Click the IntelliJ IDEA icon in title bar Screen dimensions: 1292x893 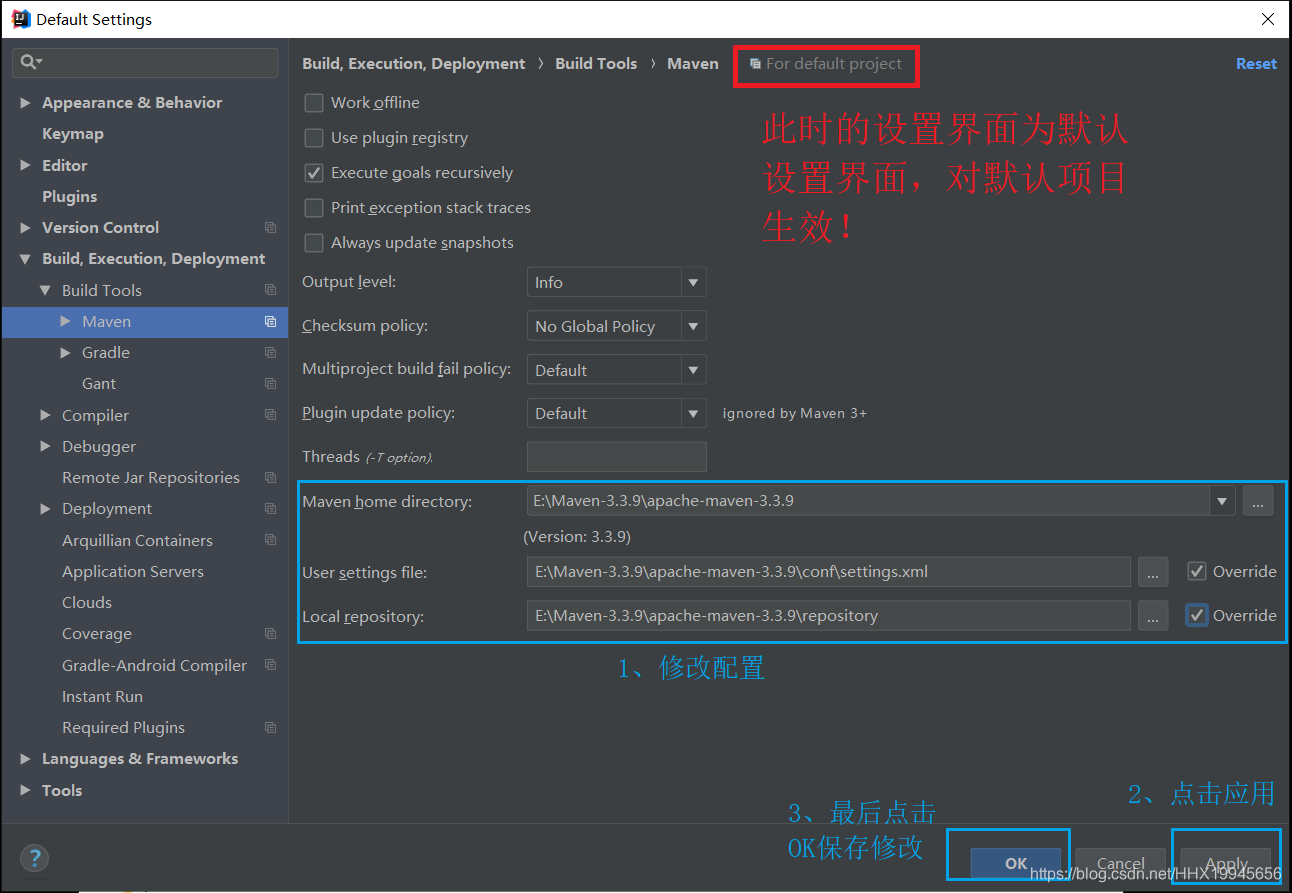20,18
